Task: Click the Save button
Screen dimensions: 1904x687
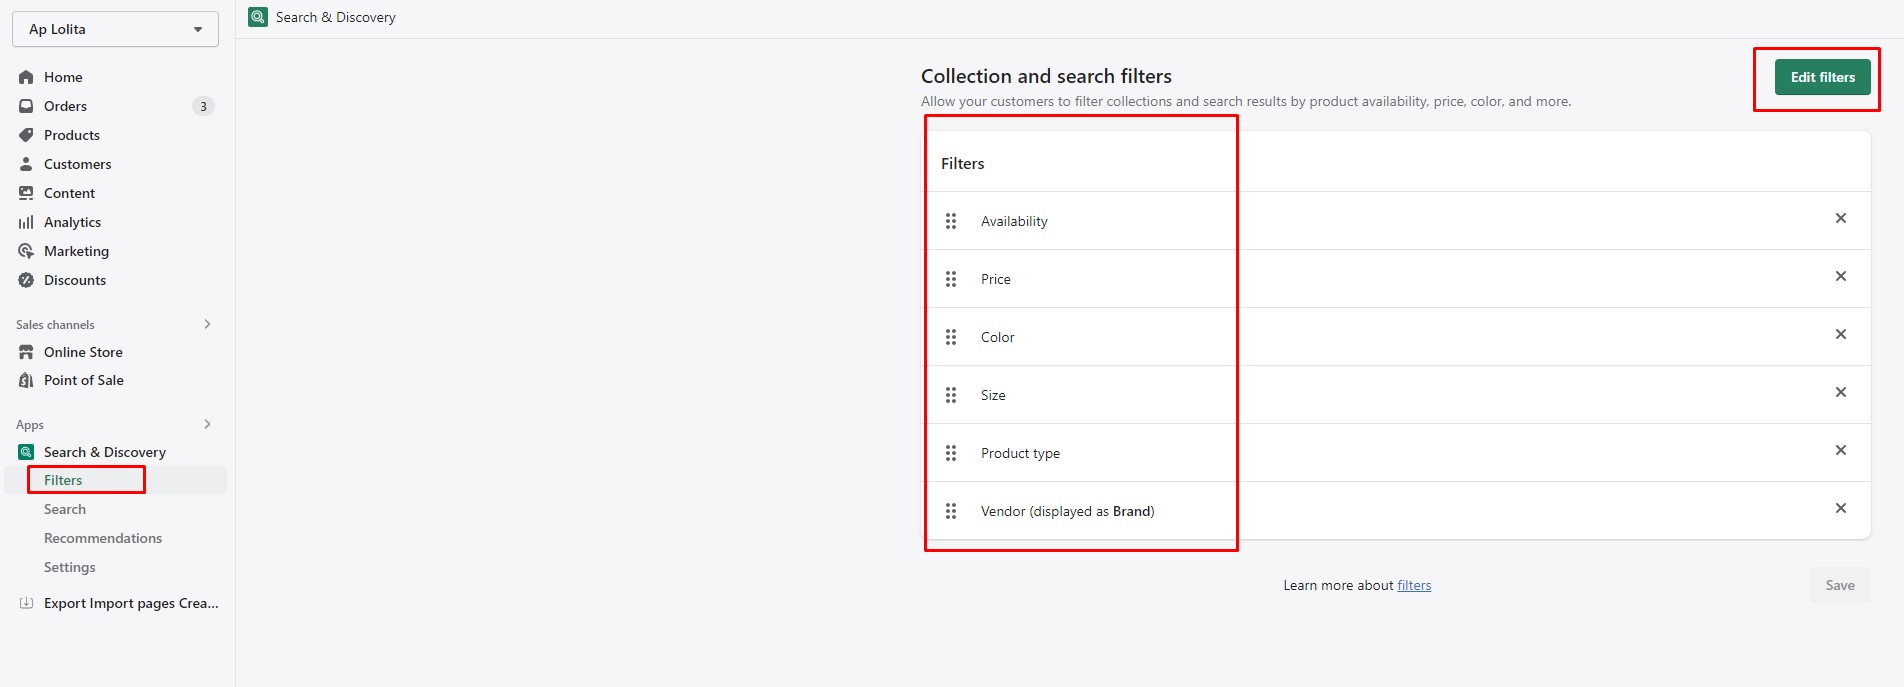Action: [x=1839, y=585]
